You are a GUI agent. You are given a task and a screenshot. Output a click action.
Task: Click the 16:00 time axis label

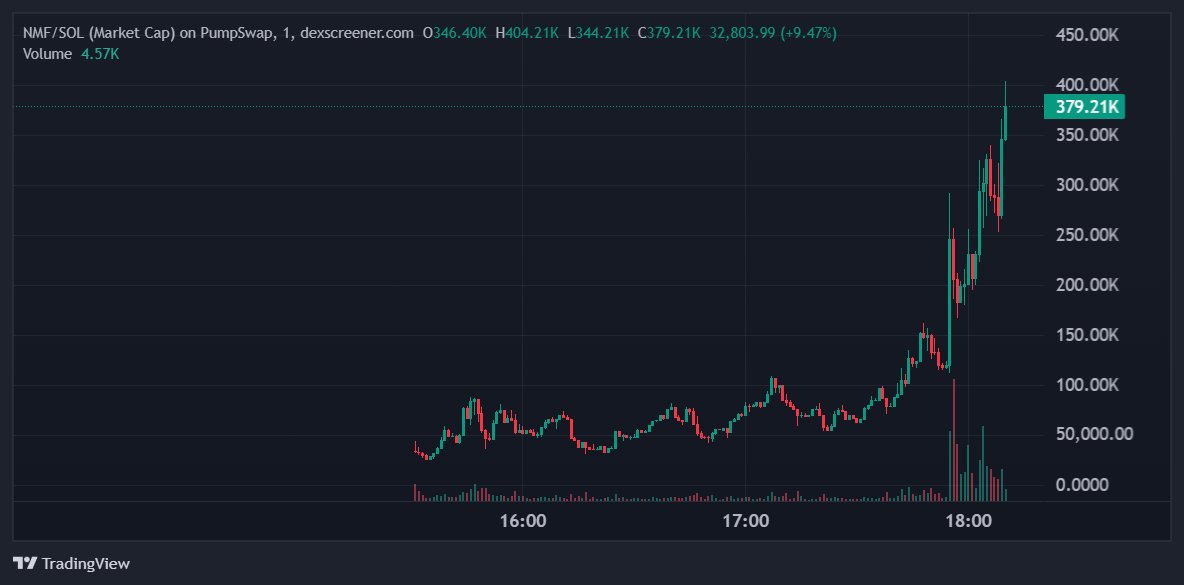[523, 522]
